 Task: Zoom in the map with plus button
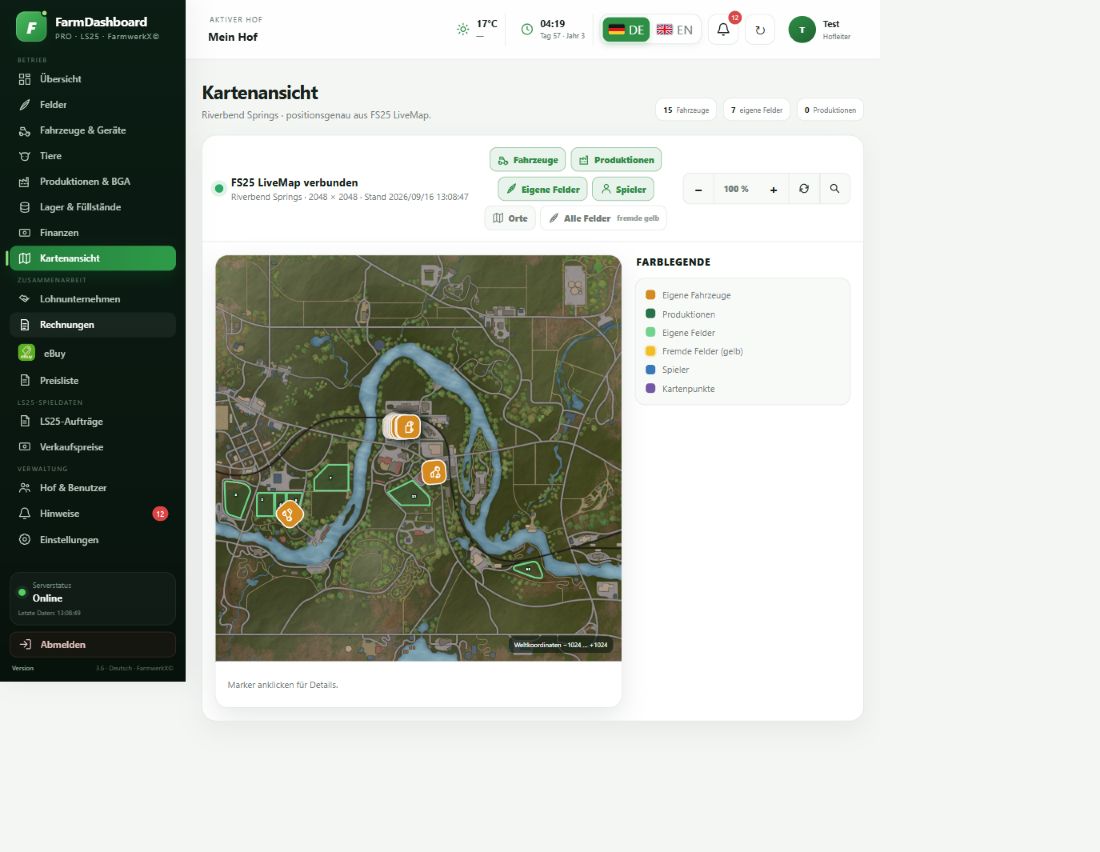pyautogui.click(x=773, y=189)
